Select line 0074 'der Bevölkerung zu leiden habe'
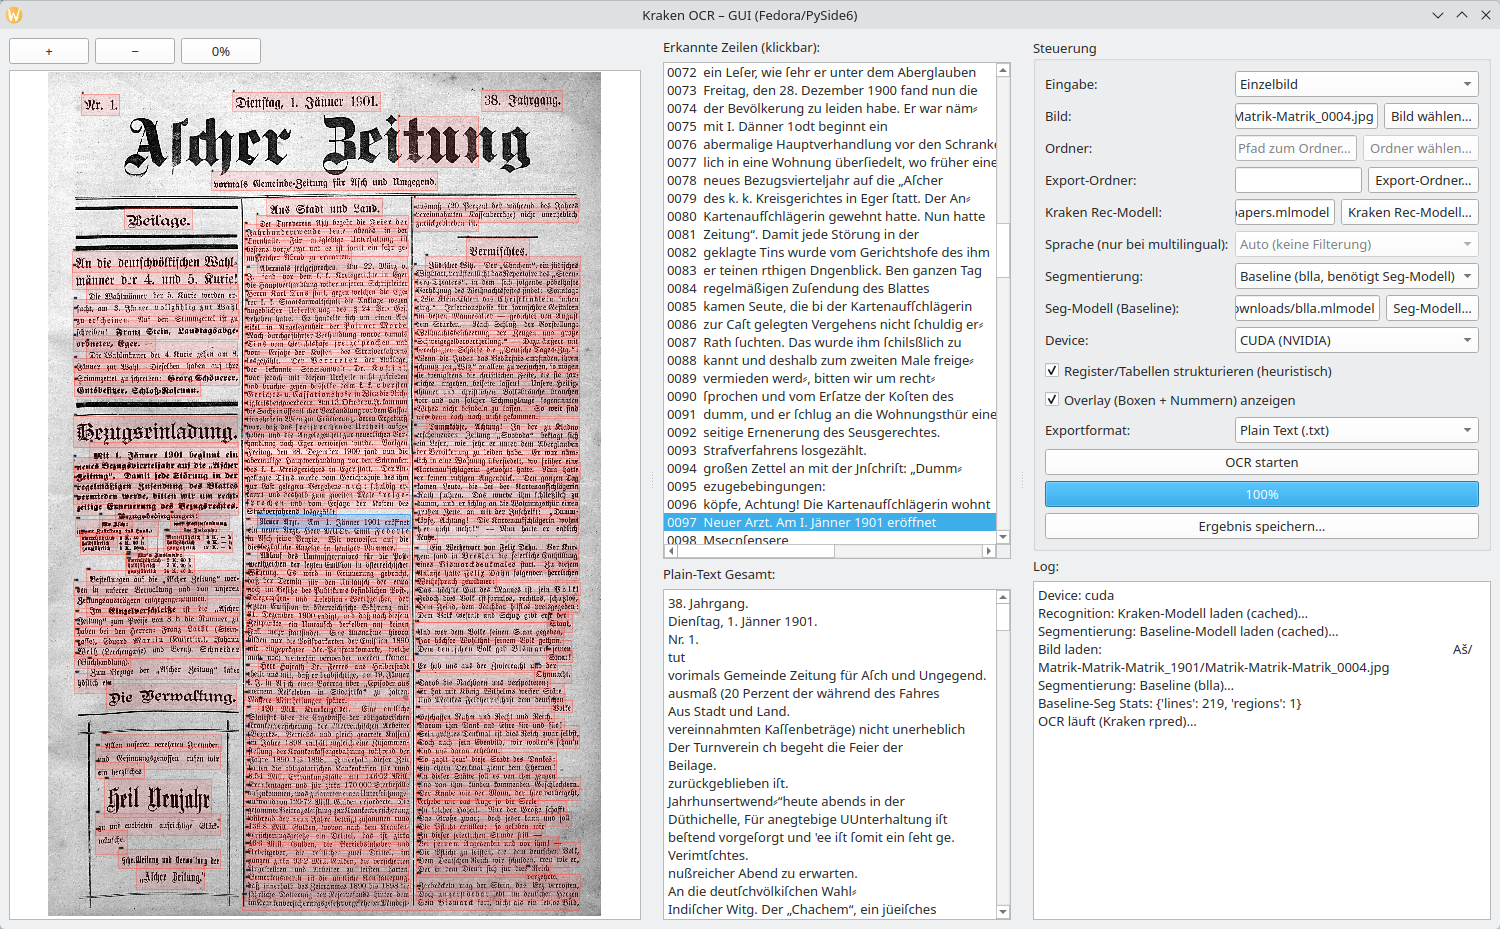This screenshot has height=929, width=1500. pyautogui.click(x=830, y=108)
